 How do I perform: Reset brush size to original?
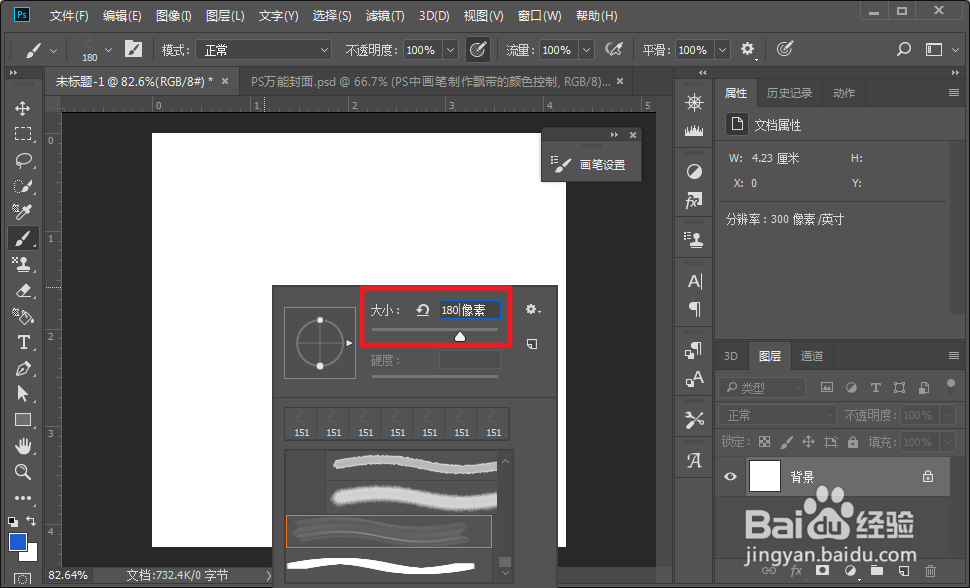point(423,310)
